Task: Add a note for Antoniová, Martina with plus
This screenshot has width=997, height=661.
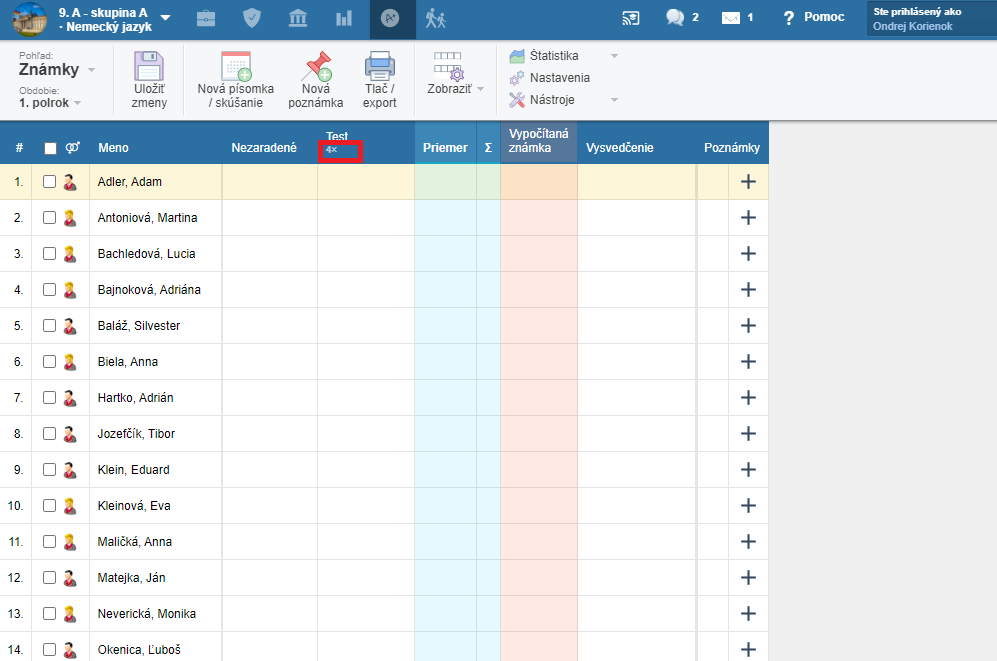Action: point(747,218)
